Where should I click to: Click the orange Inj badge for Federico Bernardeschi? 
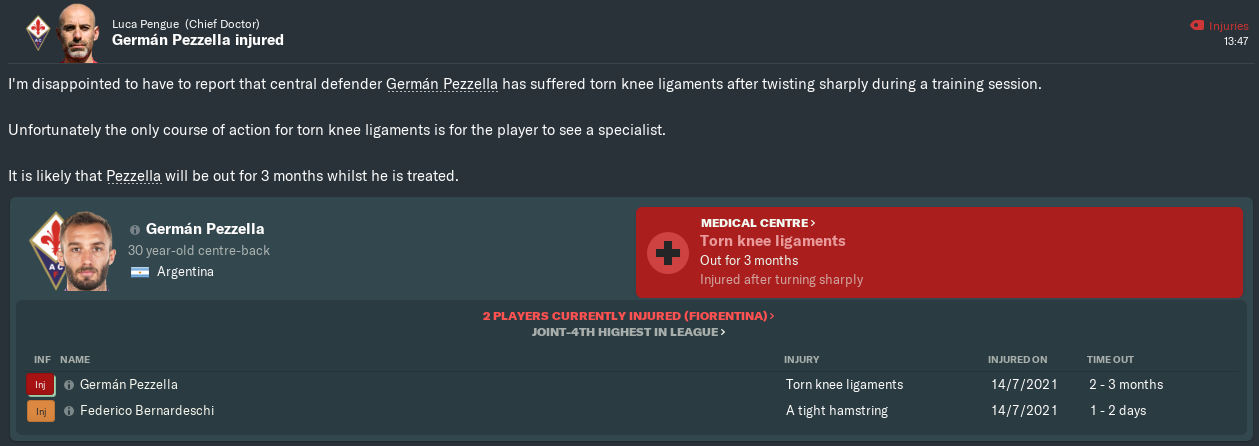41,411
